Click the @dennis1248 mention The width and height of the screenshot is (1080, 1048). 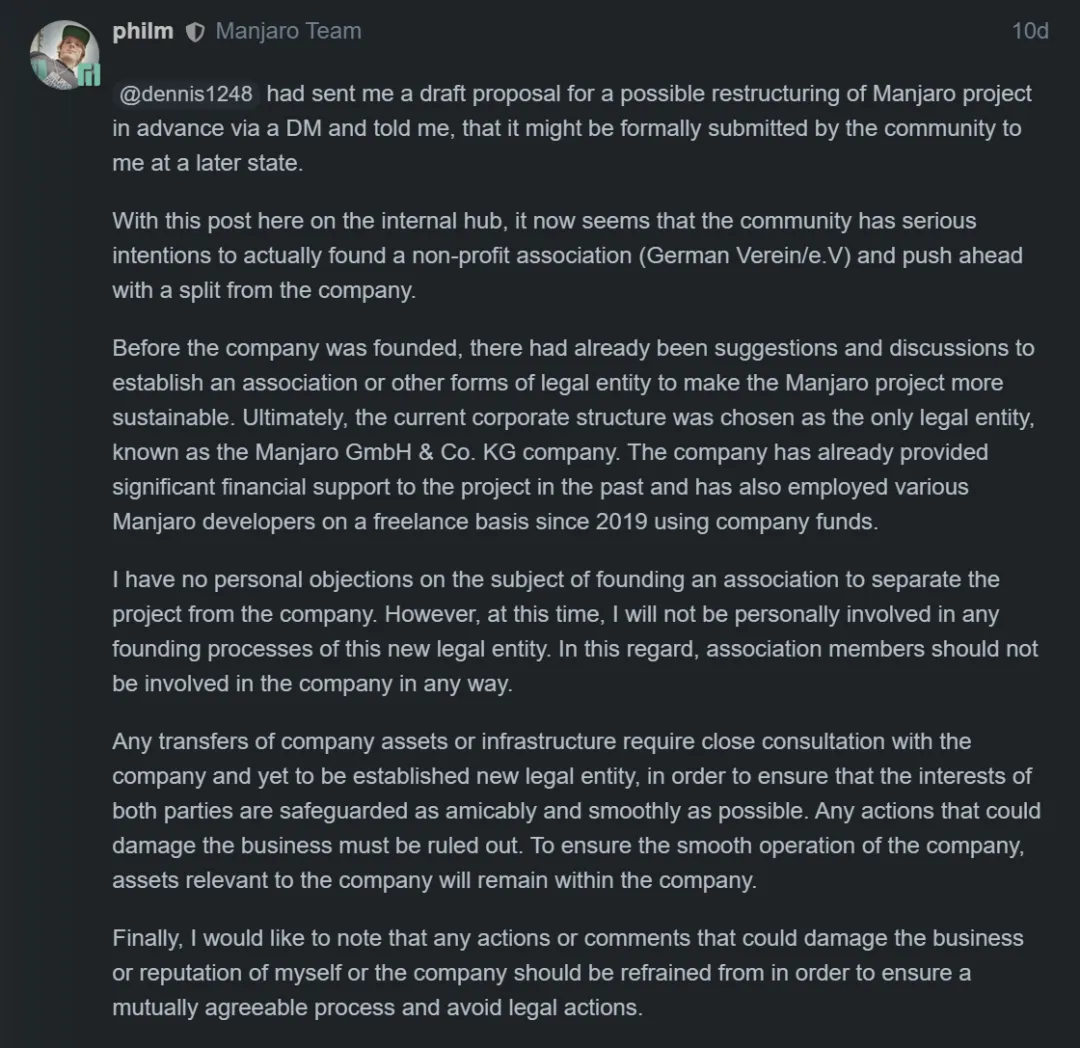tap(185, 95)
